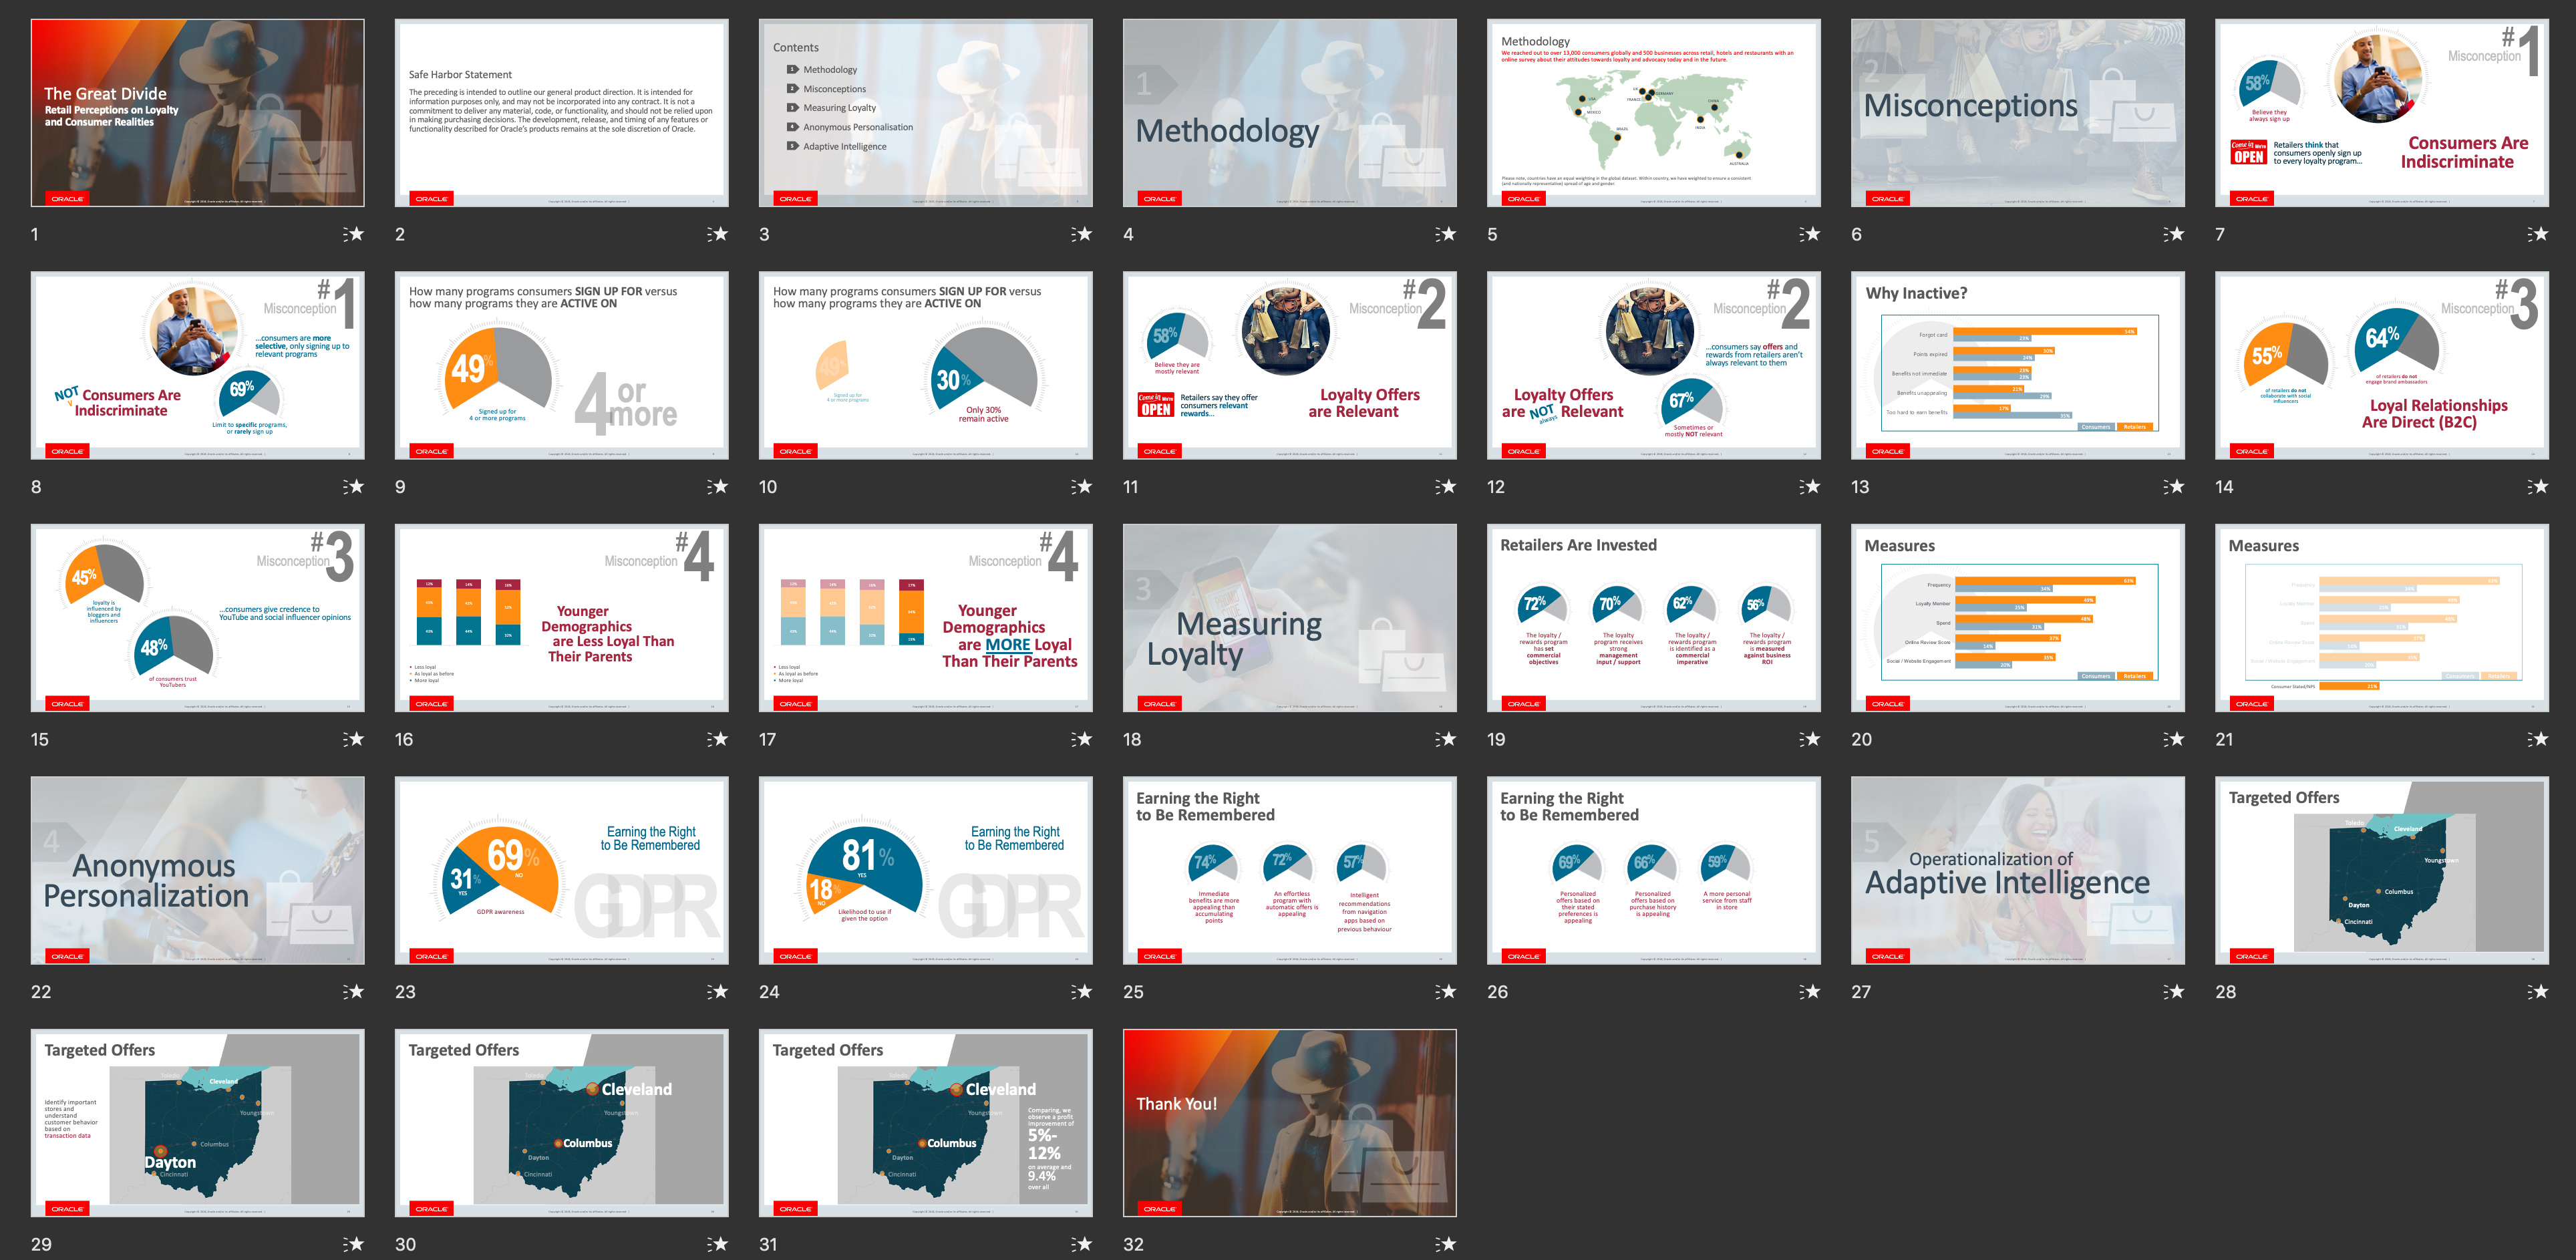Click the star icon under slide 16
The width and height of the screenshot is (2576, 1260).
pyautogui.click(x=718, y=739)
